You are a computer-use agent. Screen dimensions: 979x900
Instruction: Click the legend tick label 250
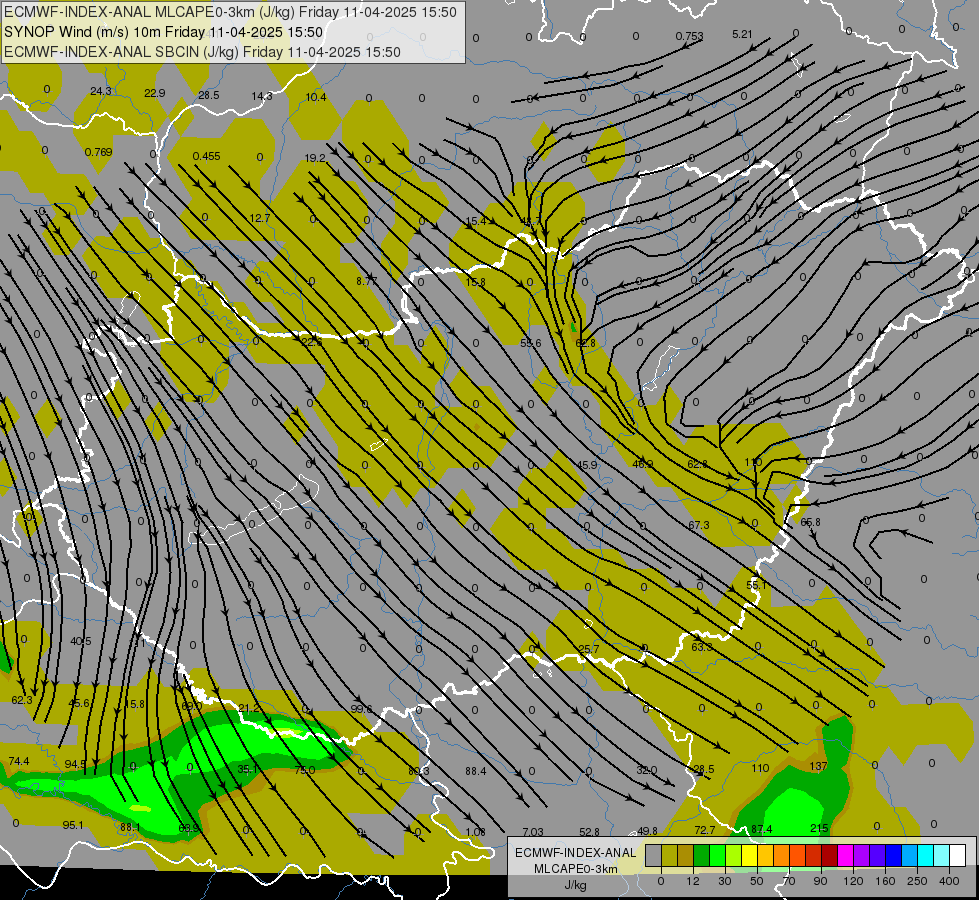pyautogui.click(x=917, y=881)
